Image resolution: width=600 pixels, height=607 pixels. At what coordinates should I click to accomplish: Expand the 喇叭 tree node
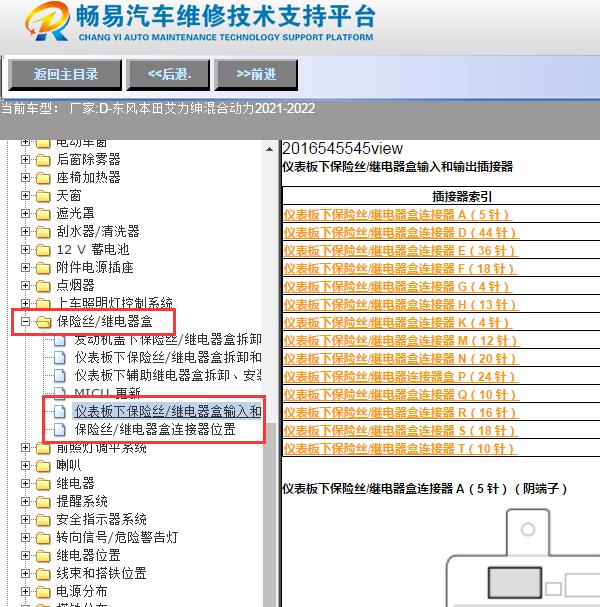pos(25,465)
